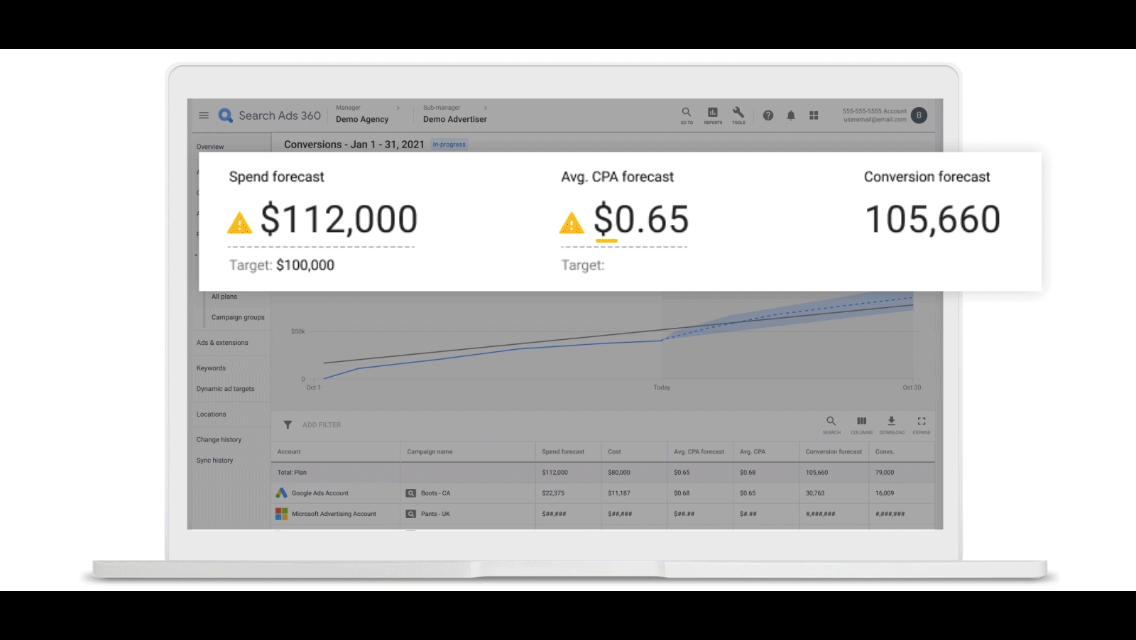This screenshot has width=1136, height=640.
Task: Click the table Search magnifier icon
Action: coord(831,422)
